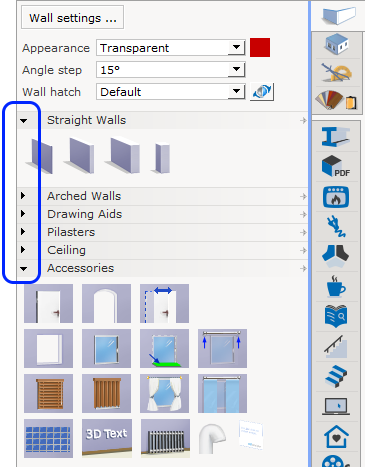The height and width of the screenshot is (467, 365).
Task: Click the red wall color swatch
Action: 260,48
